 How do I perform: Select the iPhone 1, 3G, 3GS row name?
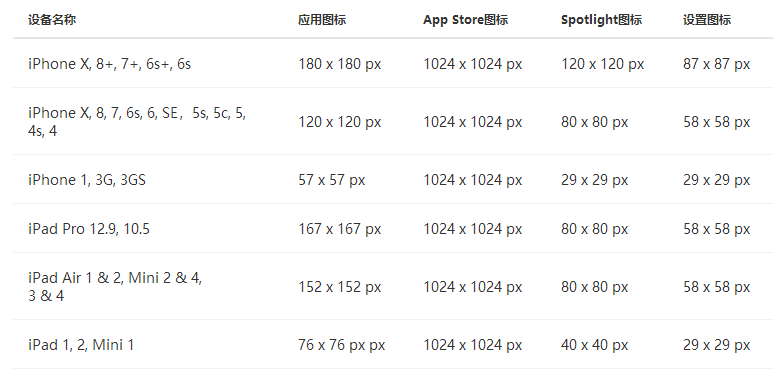(87, 180)
